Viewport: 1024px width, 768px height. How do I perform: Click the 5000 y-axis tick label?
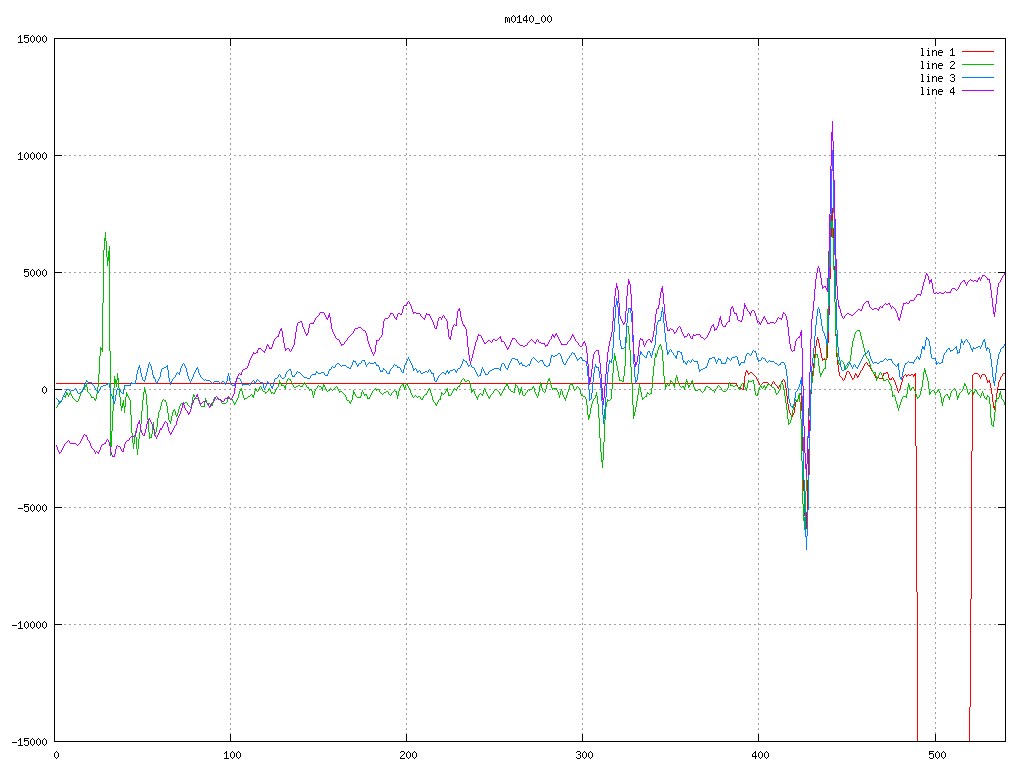[35, 273]
